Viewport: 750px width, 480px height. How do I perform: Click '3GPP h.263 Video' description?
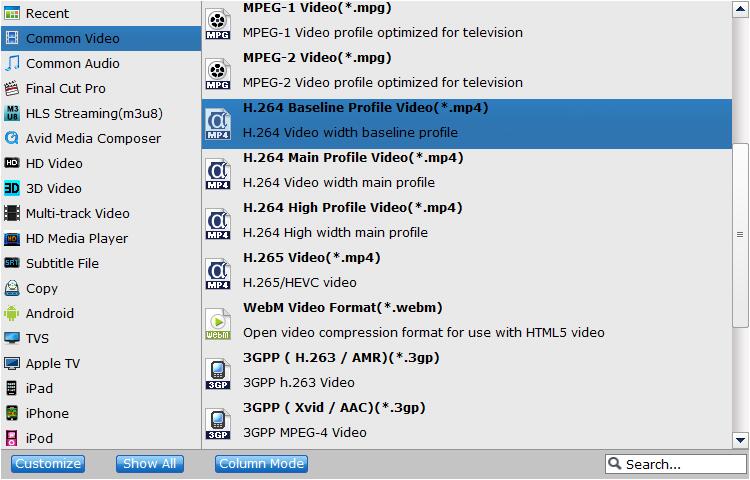[298, 382]
